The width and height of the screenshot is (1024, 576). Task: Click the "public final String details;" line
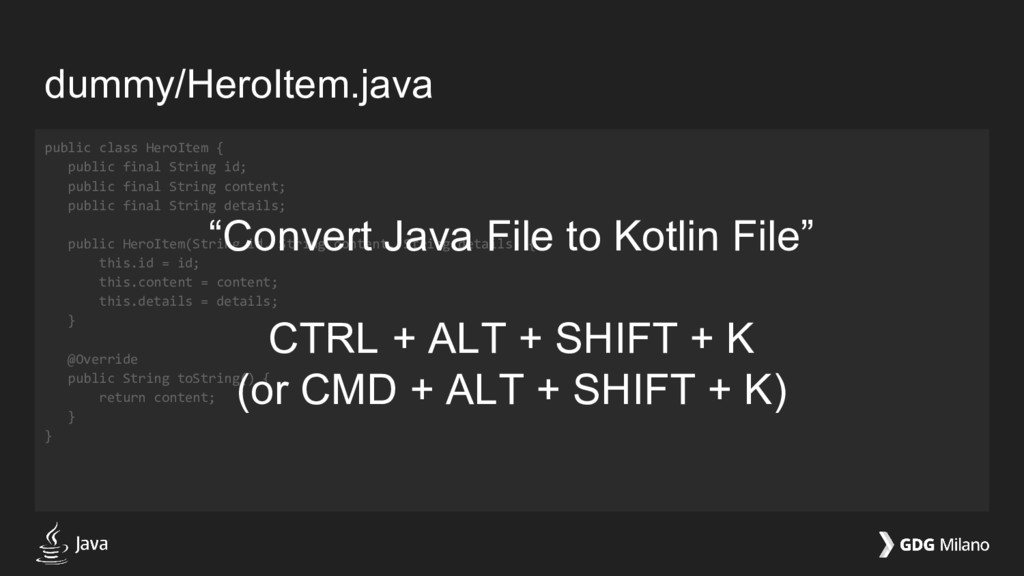pyautogui.click(x=176, y=206)
